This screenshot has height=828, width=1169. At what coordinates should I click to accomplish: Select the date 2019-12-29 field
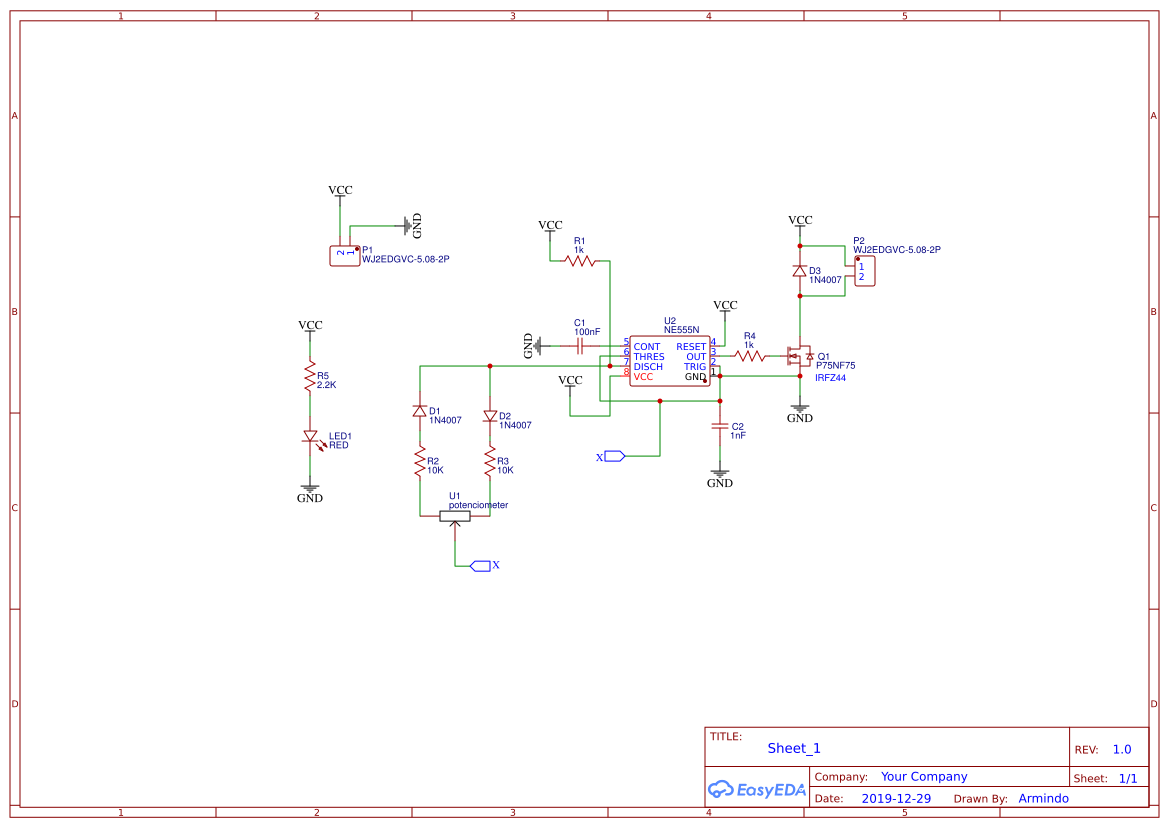pos(896,798)
